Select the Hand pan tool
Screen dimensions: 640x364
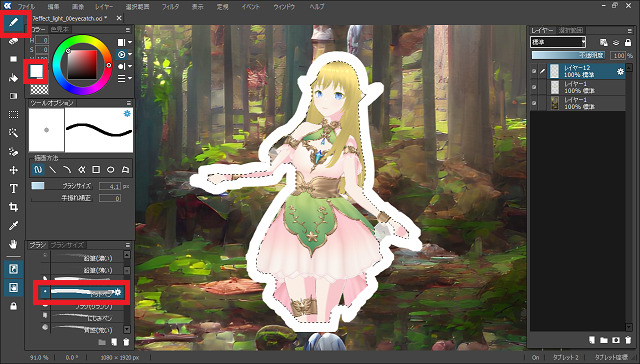[x=13, y=244]
